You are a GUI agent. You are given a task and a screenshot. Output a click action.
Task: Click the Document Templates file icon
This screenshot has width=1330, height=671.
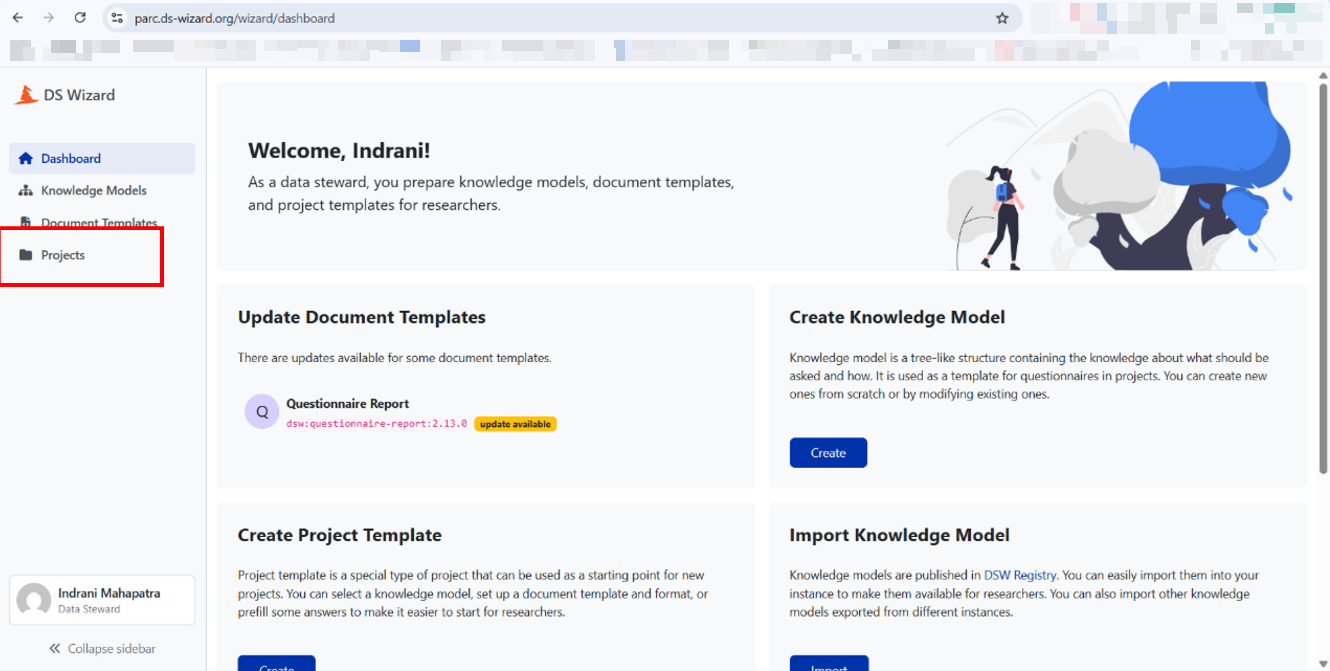[x=26, y=223]
